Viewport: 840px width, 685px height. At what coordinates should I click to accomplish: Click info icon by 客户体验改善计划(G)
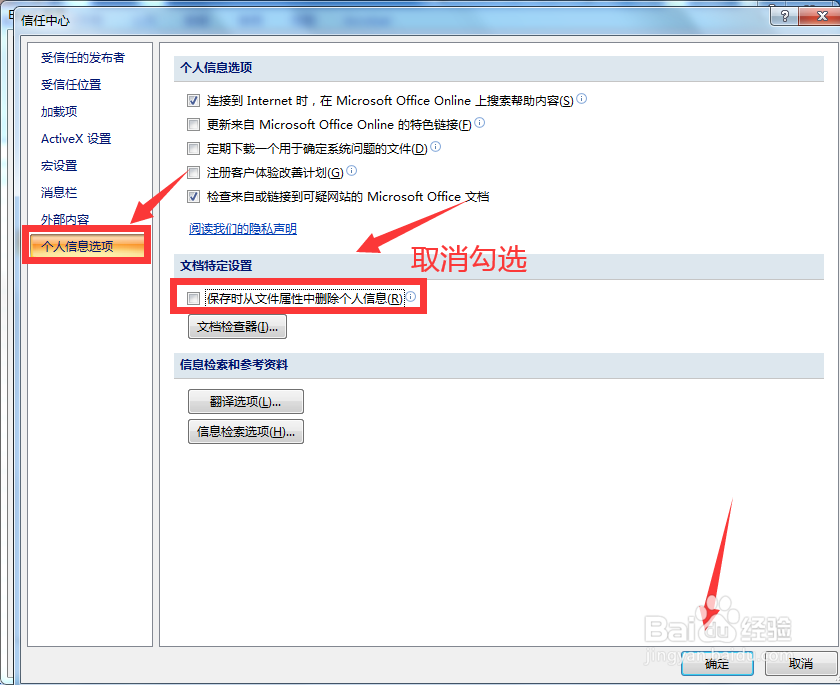coord(352,170)
